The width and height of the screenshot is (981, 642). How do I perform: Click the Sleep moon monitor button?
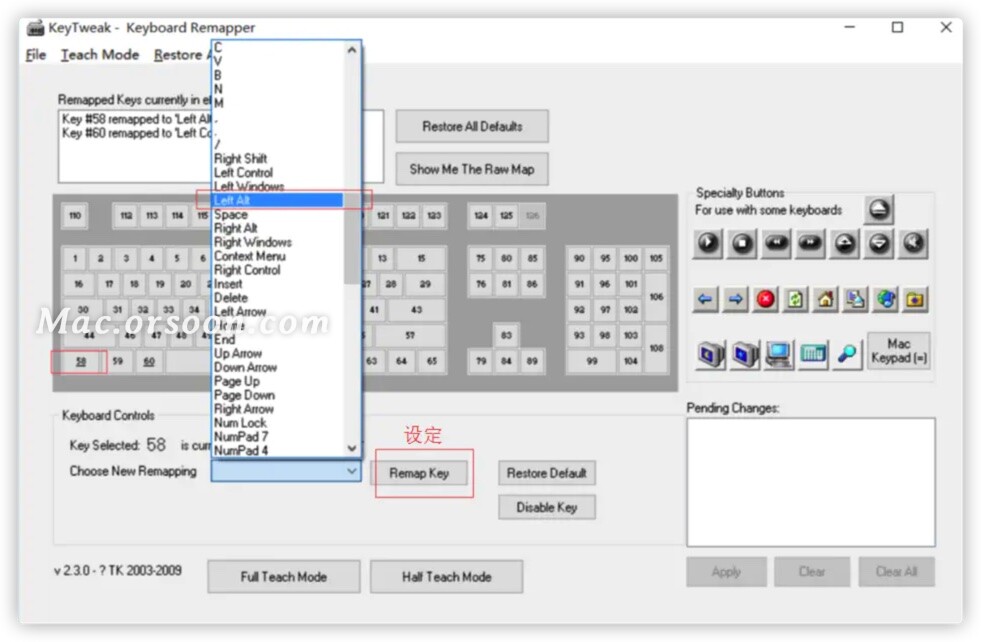click(710, 355)
